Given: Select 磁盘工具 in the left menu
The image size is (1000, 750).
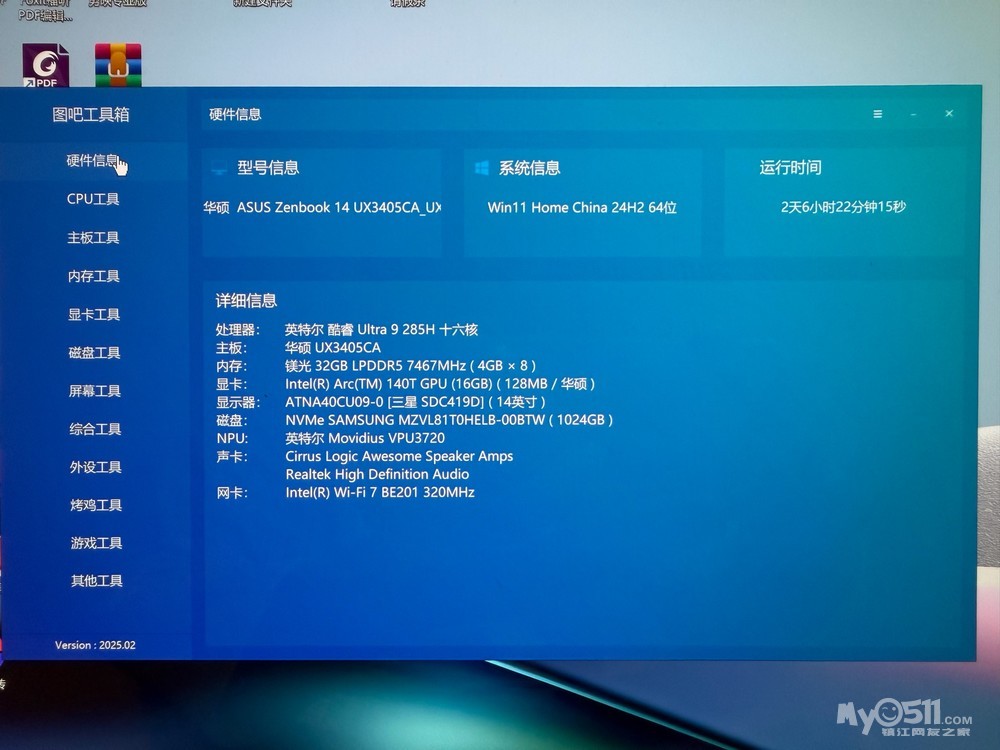Looking at the screenshot, I should coord(93,353).
